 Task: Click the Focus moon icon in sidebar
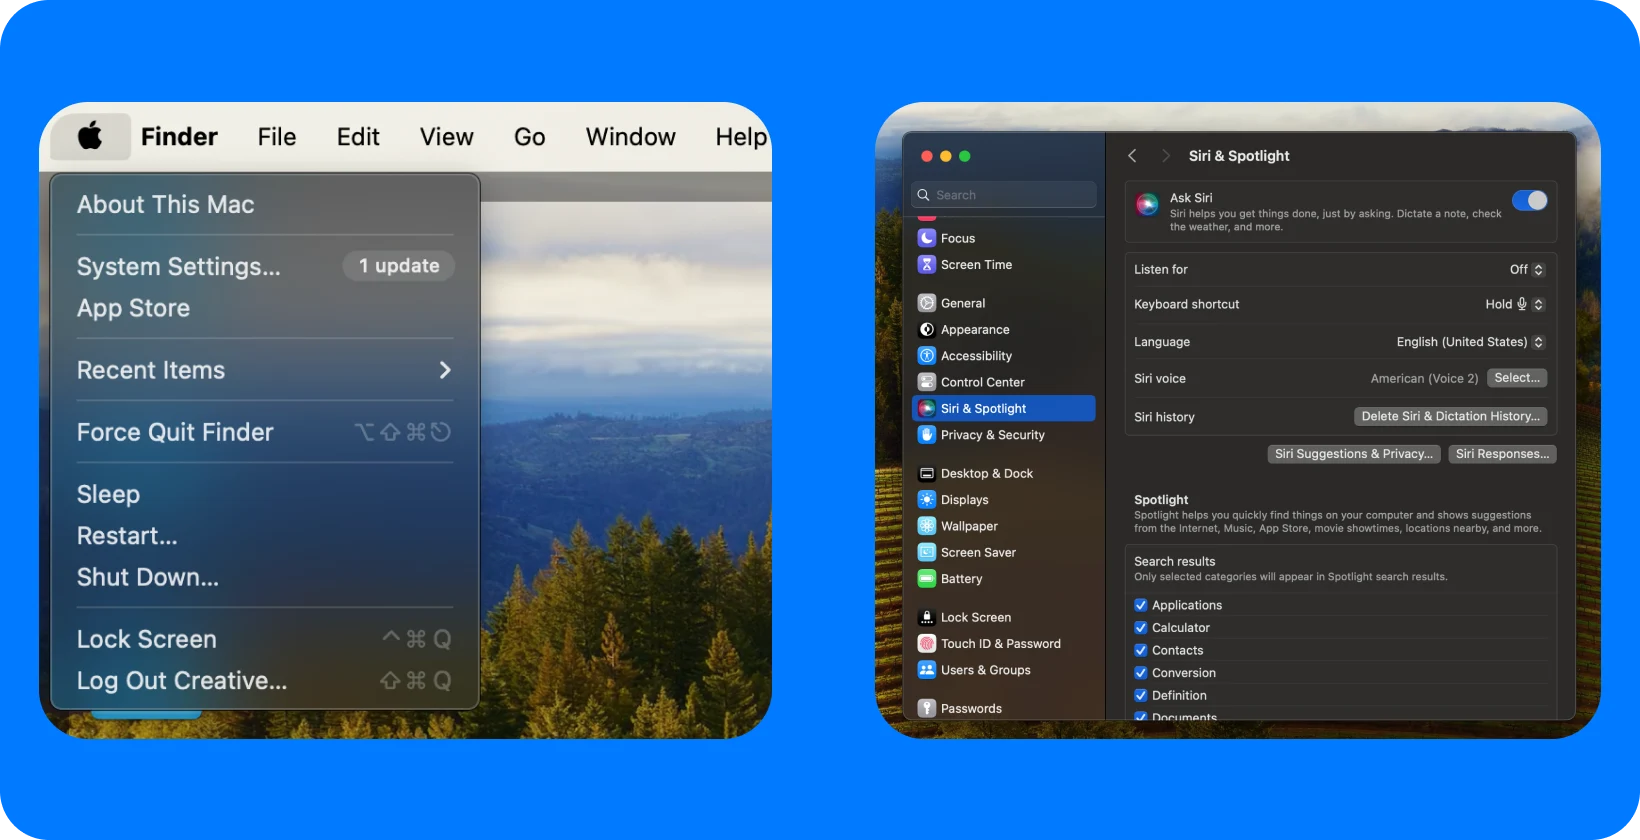[927, 238]
